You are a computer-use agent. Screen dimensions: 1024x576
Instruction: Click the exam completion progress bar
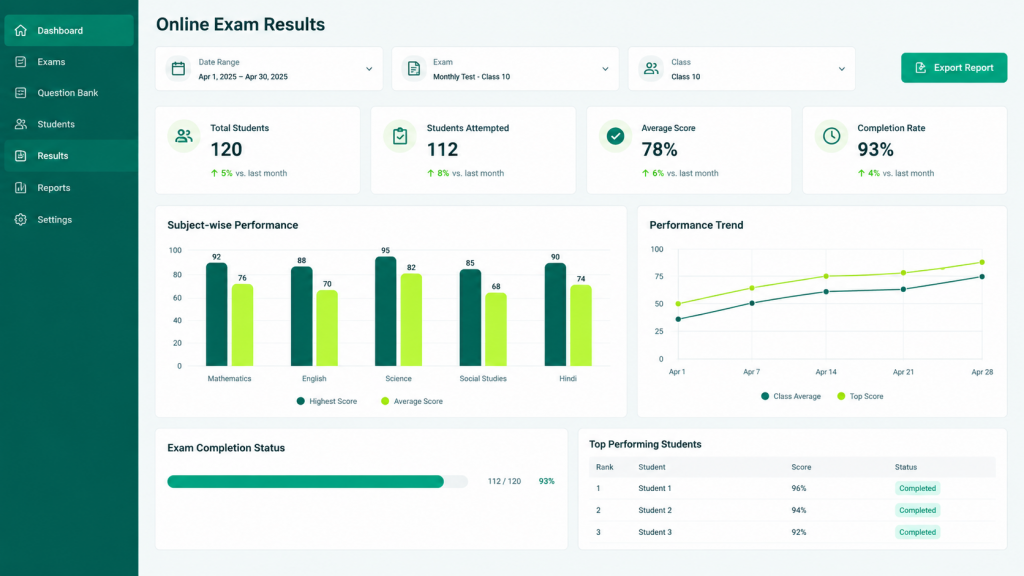[x=317, y=481]
